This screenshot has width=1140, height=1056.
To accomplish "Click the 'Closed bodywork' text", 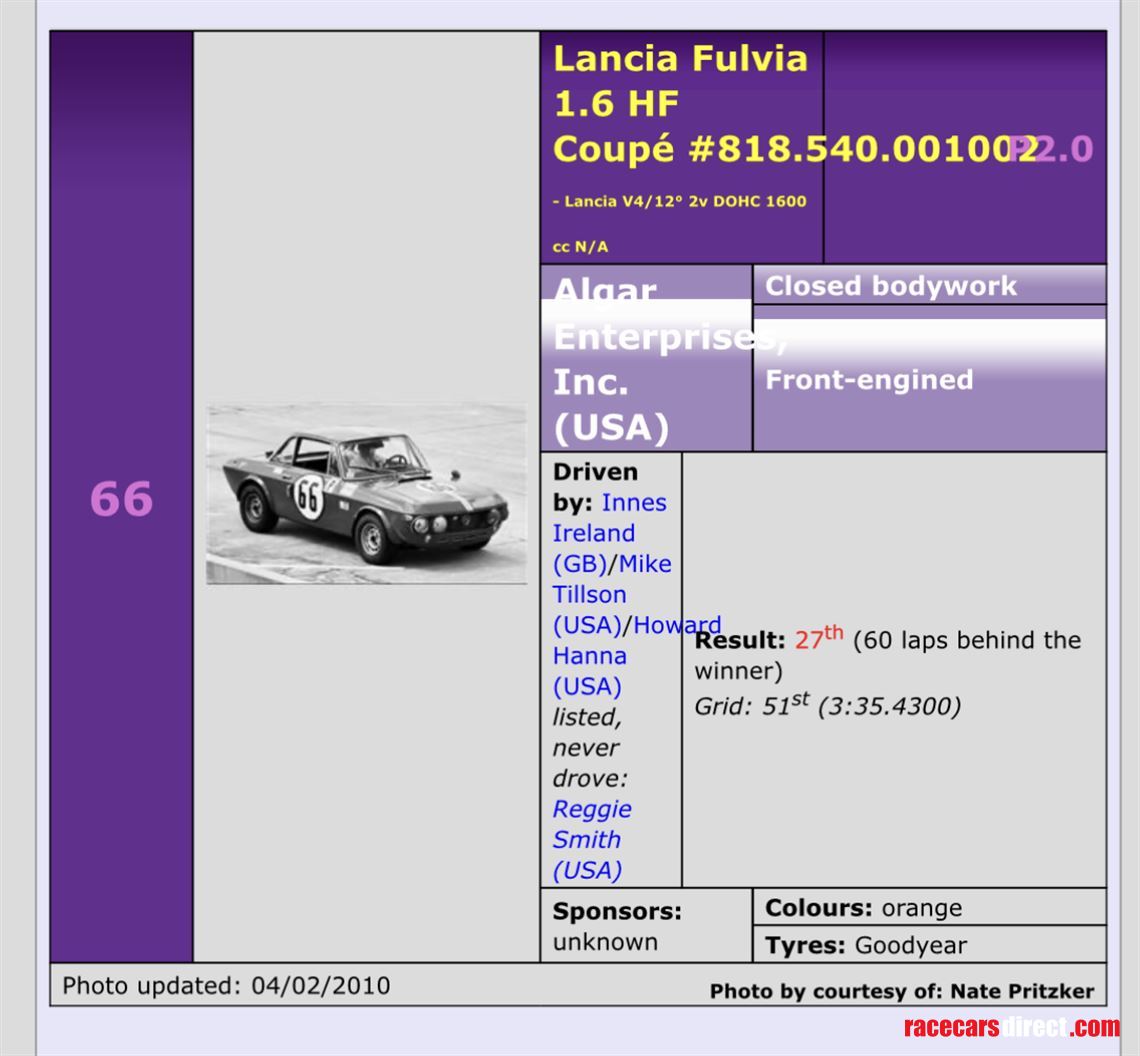I will pyautogui.click(x=891, y=286).
